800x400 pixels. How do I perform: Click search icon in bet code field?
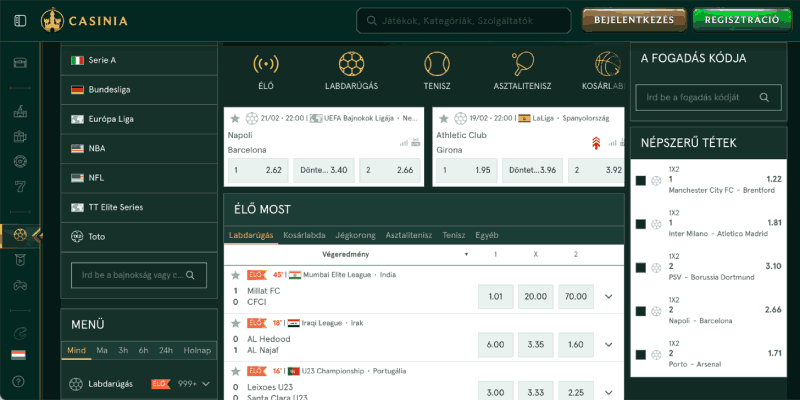click(764, 97)
